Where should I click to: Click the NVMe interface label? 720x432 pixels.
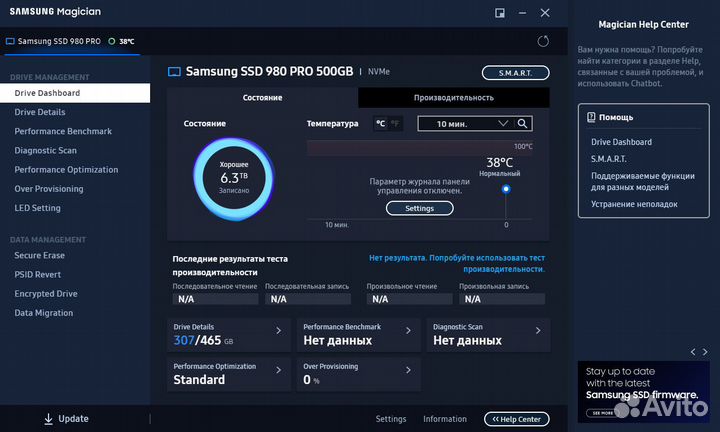click(x=379, y=72)
